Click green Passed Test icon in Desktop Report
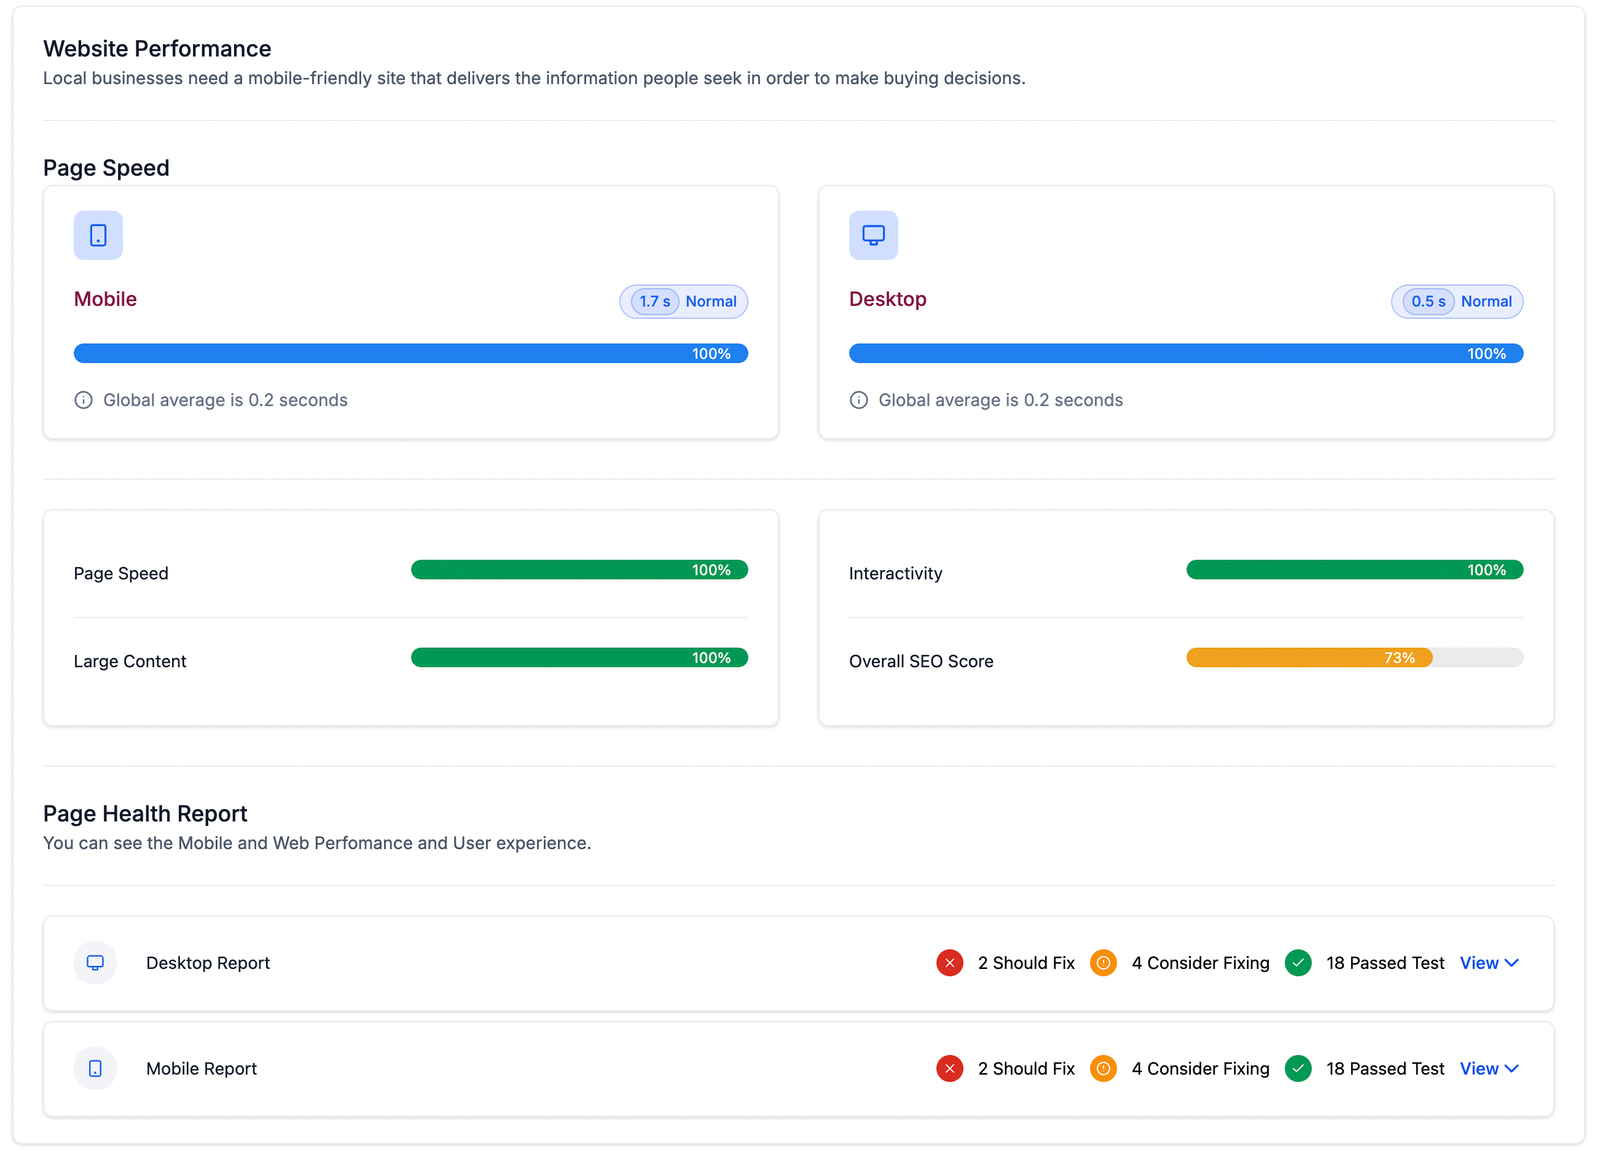Viewport: 1600px width, 1160px height. [x=1298, y=963]
